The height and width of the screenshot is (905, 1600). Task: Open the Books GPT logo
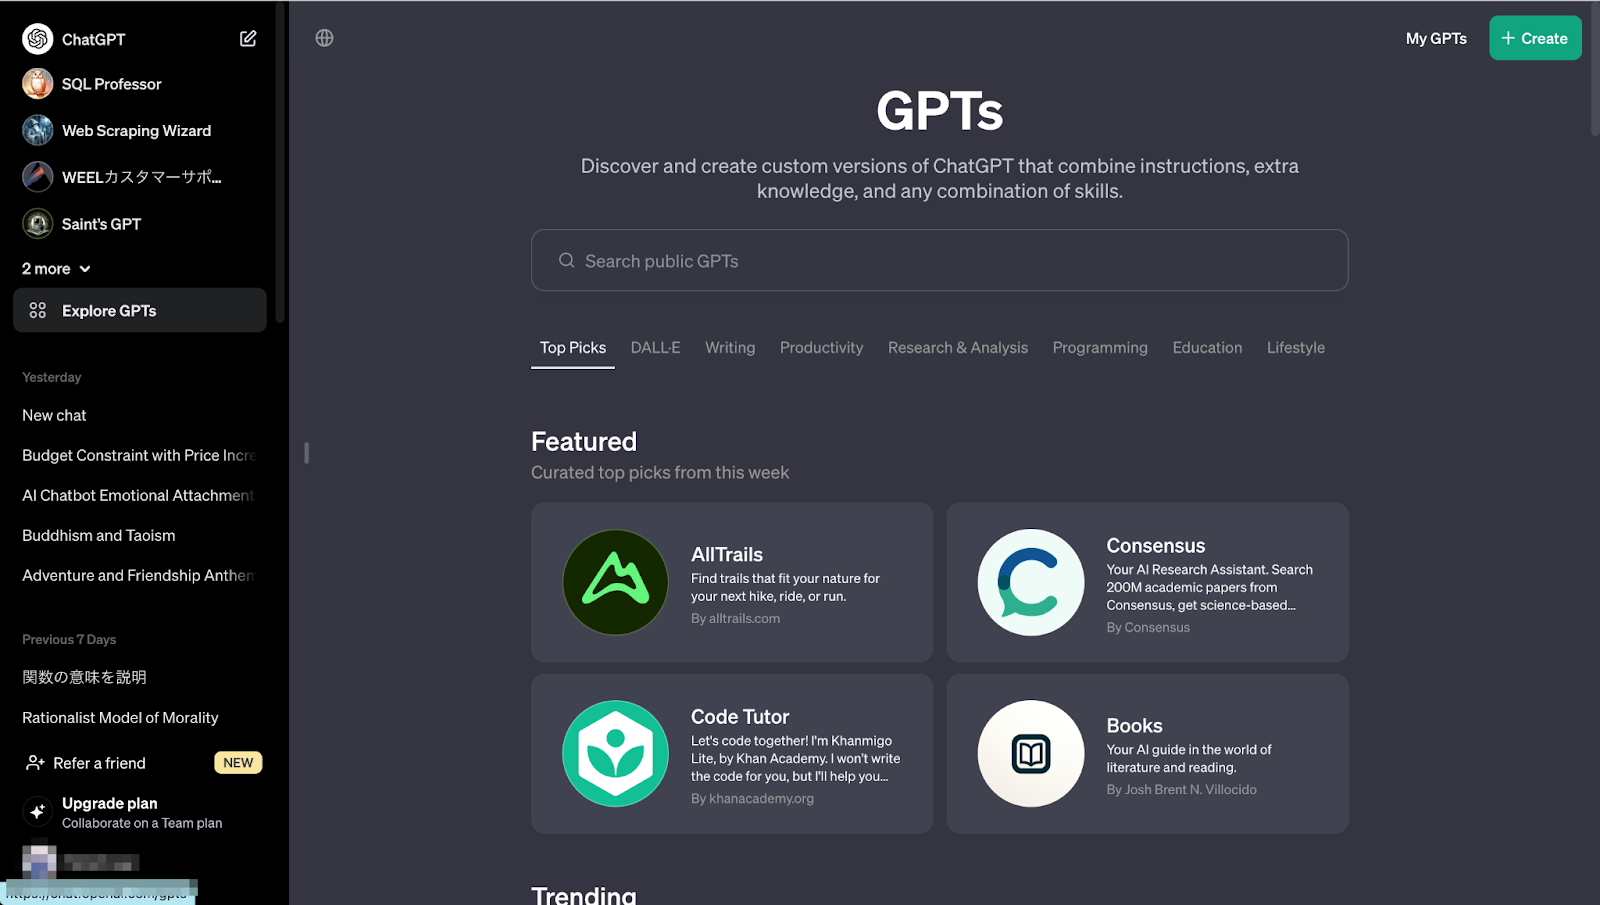pyautogui.click(x=1031, y=753)
